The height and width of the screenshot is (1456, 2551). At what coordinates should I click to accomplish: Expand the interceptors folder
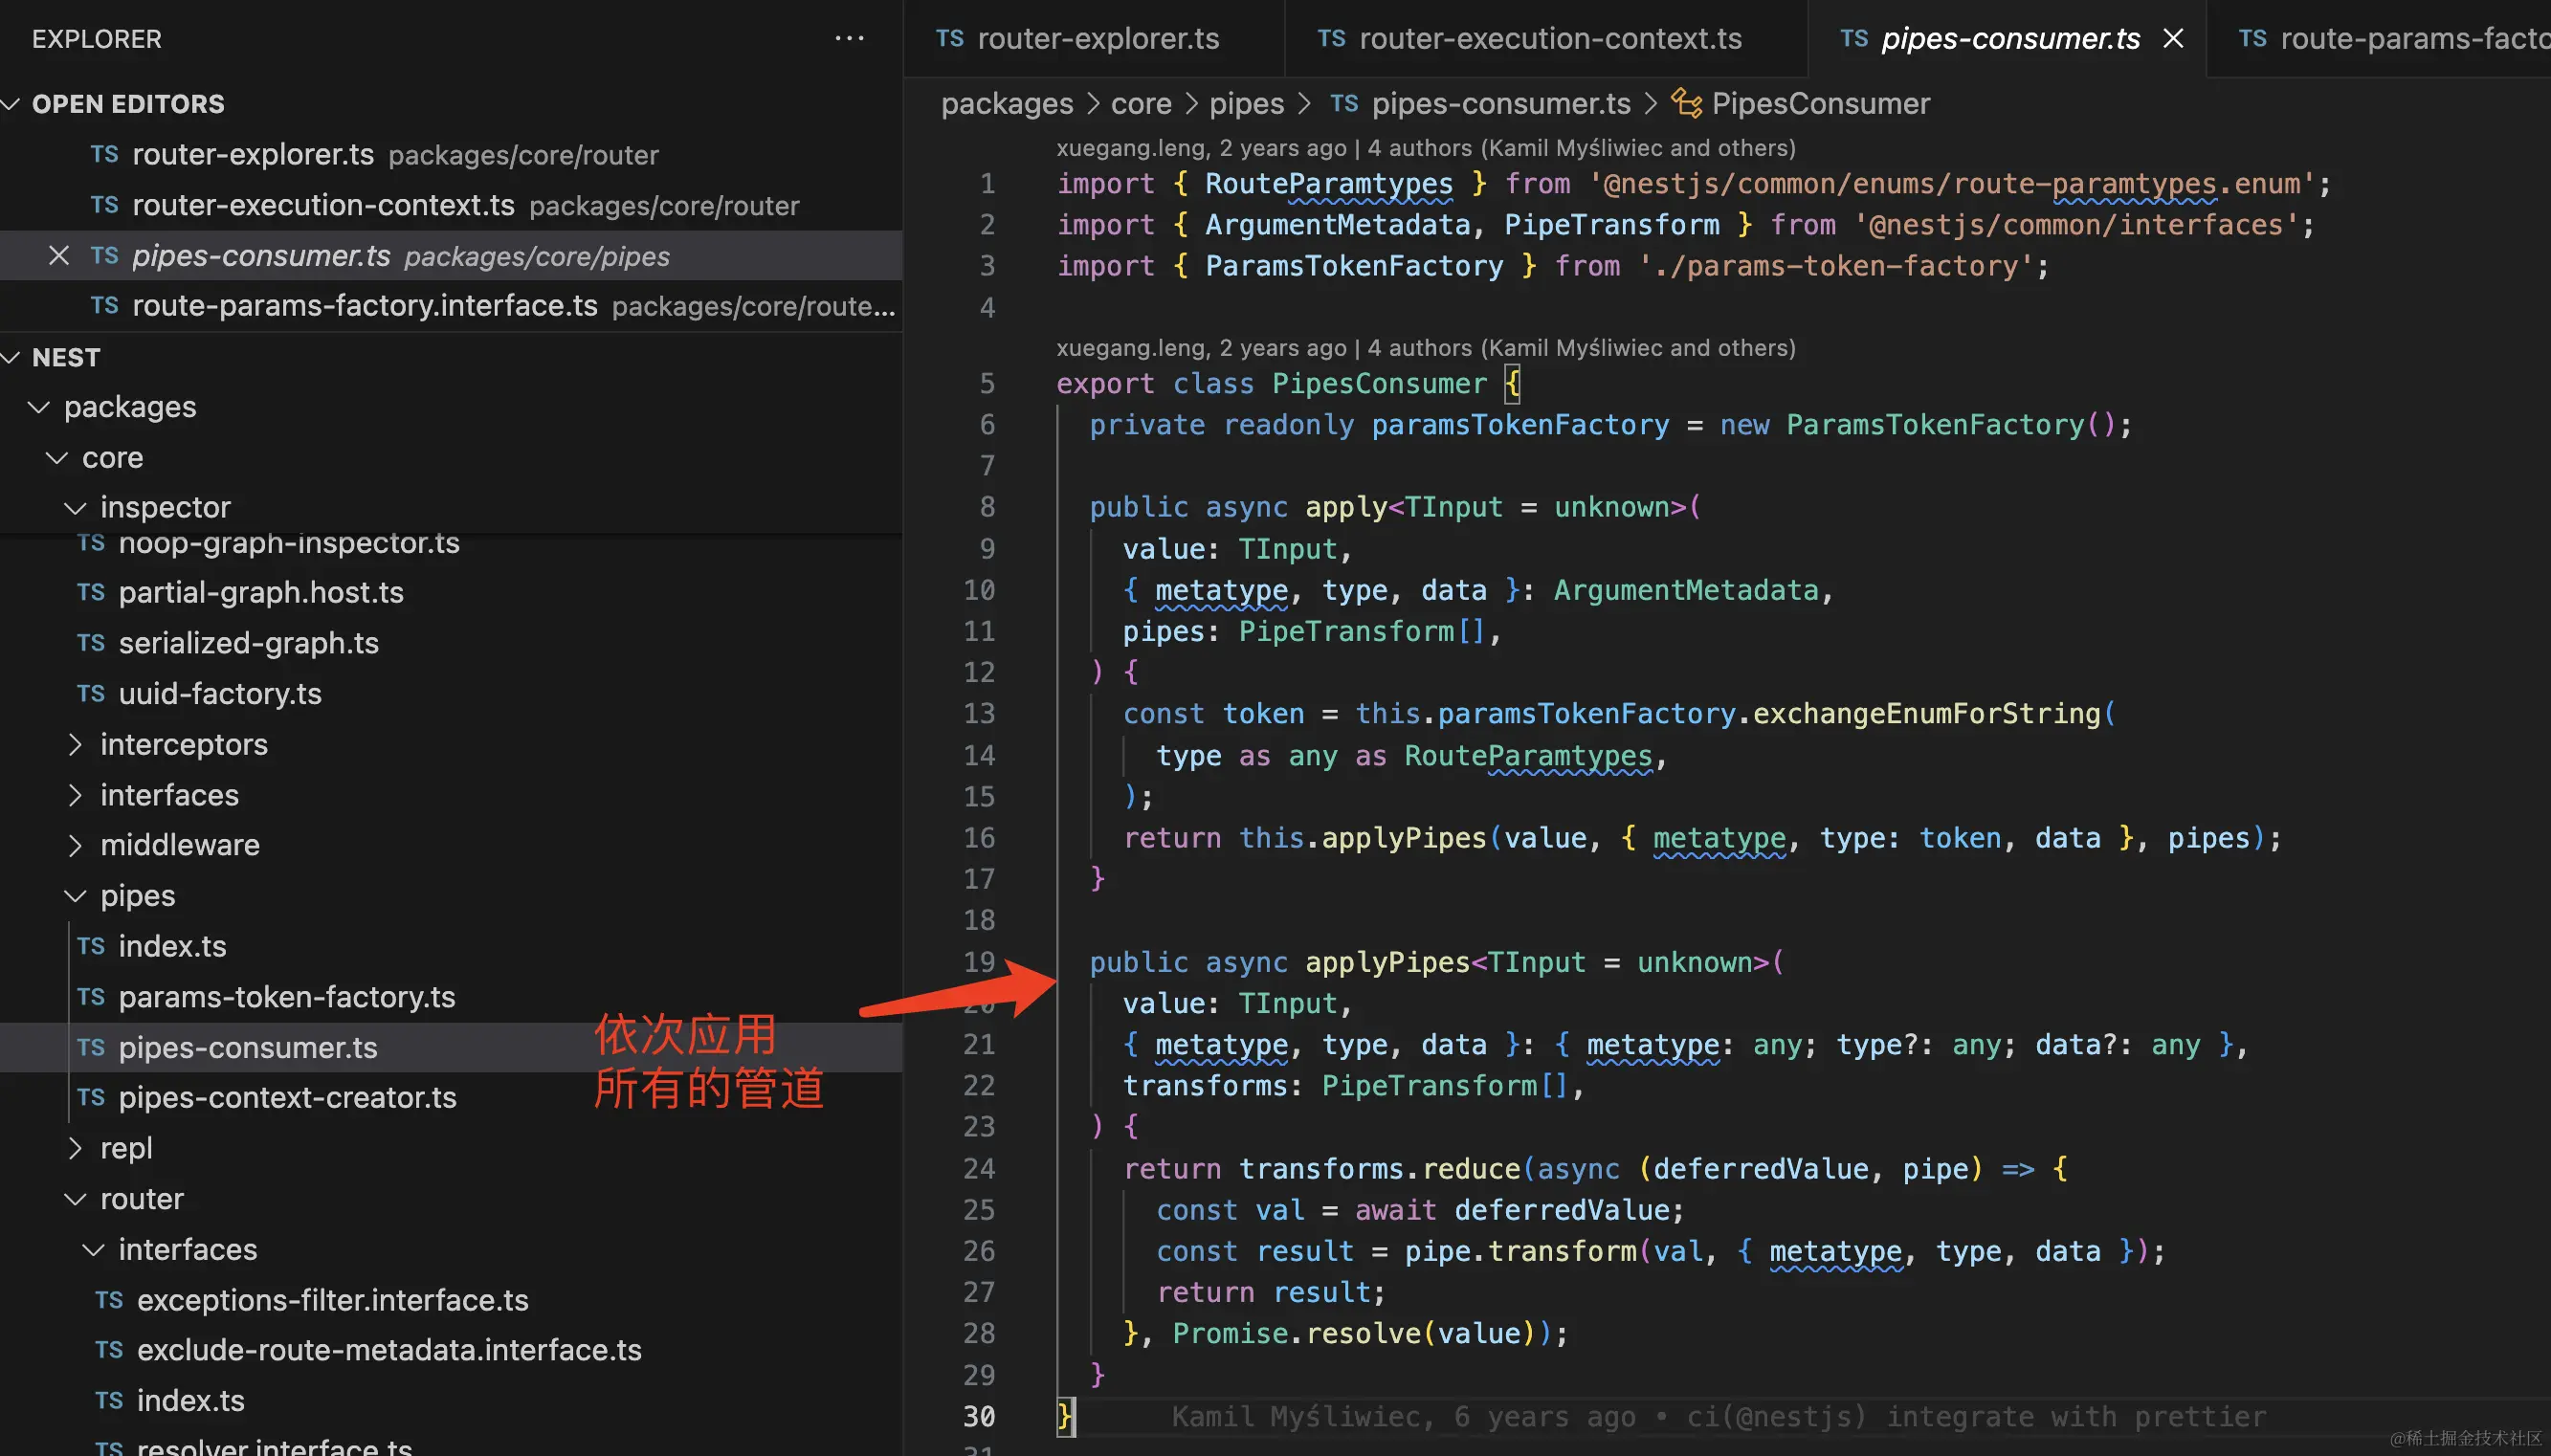75,744
